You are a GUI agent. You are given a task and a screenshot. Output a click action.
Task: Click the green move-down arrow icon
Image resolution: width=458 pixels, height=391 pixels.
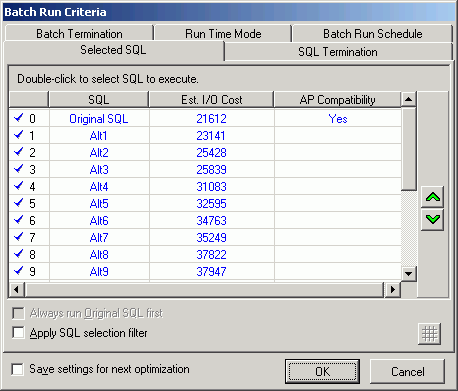(x=433, y=219)
